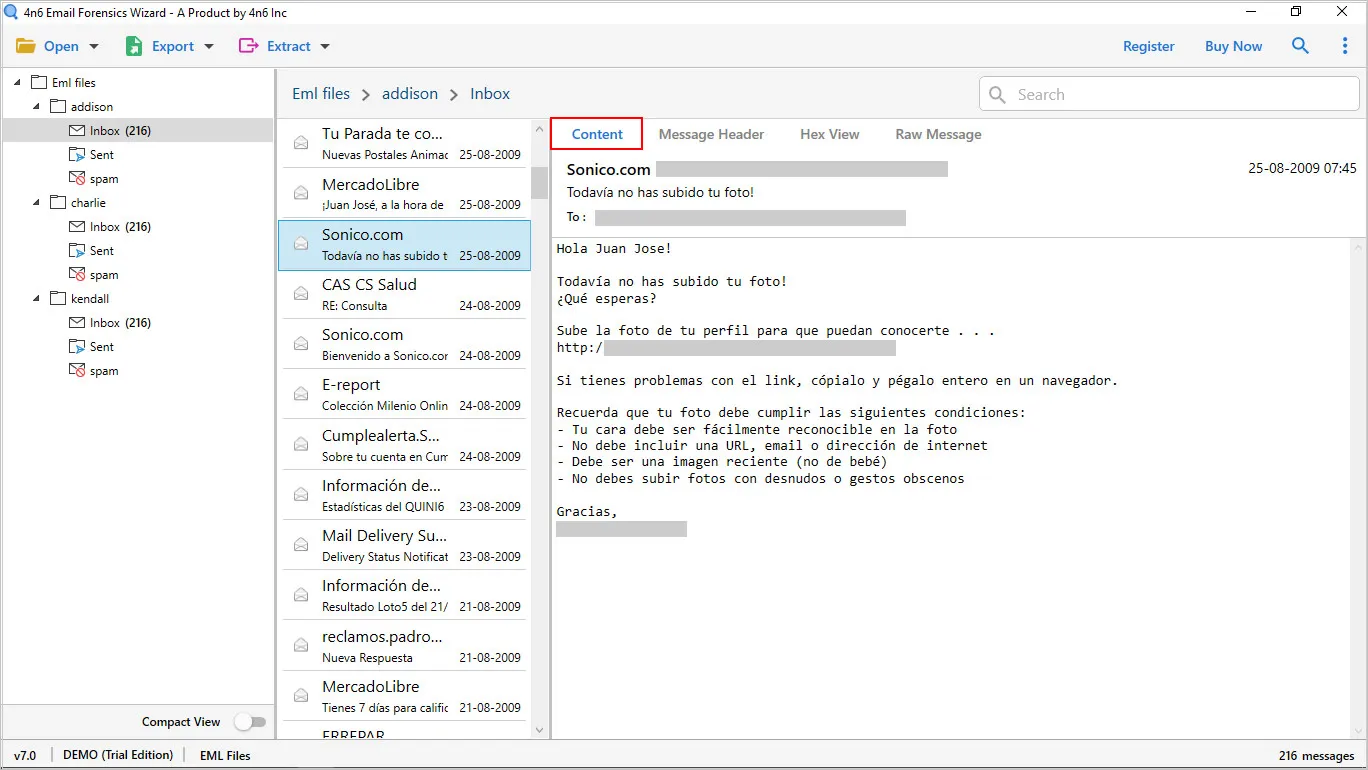The image size is (1368, 770).
Task: Click Eml files in the breadcrumb
Action: (x=321, y=94)
